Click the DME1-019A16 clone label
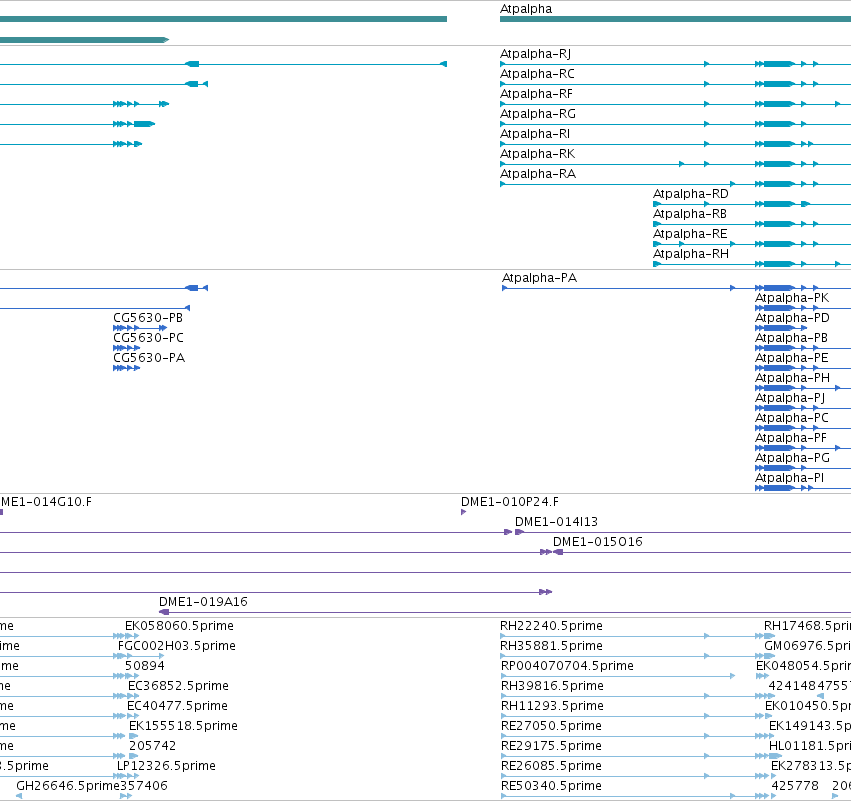The height and width of the screenshot is (801, 851). pyautogui.click(x=203, y=602)
